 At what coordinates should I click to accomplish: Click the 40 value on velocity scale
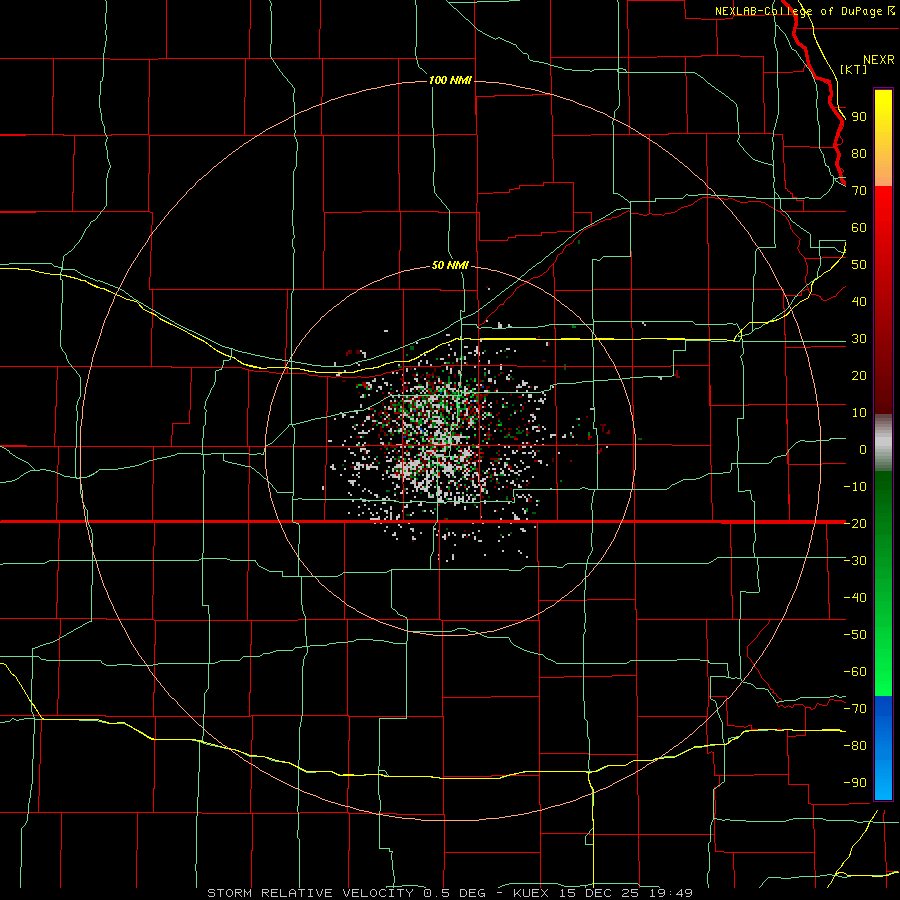click(x=859, y=301)
